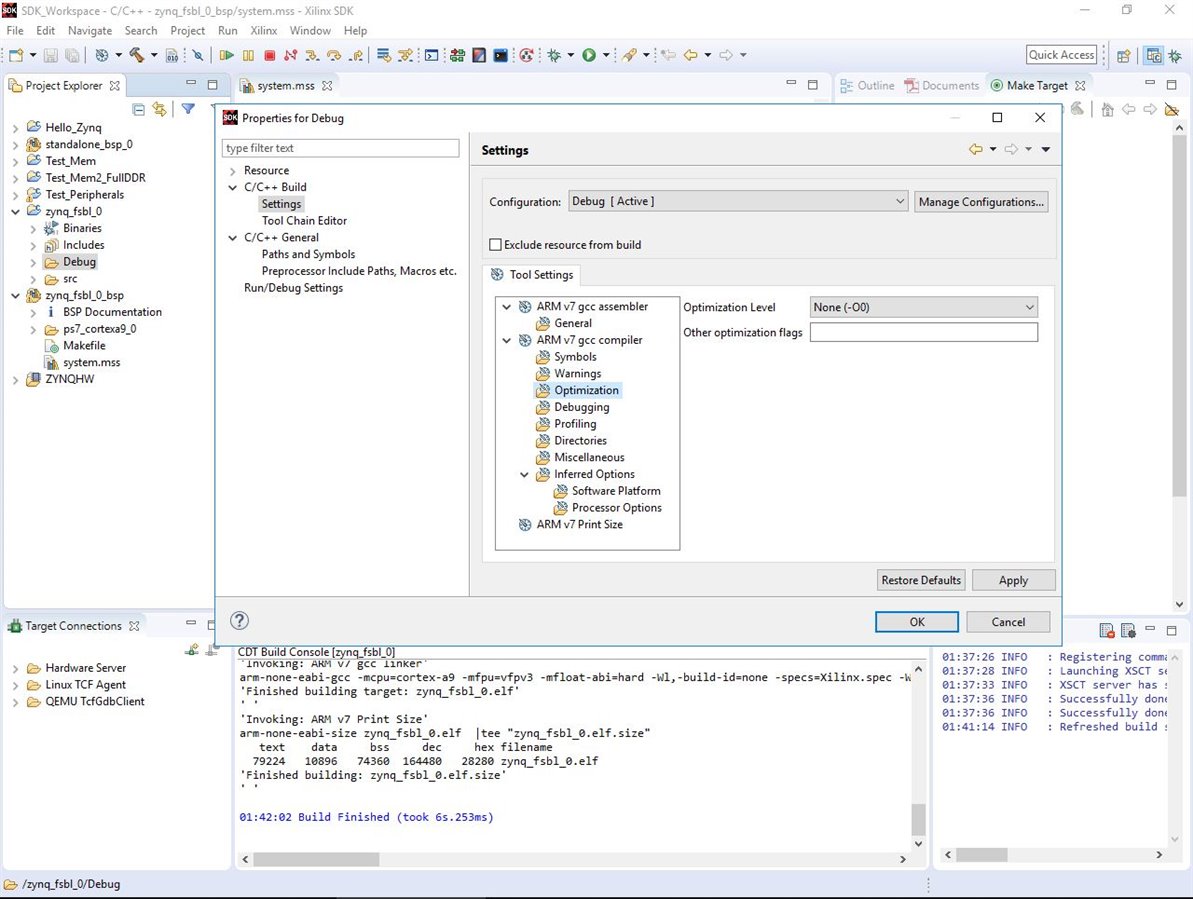Open the Xilinx menu
1193x899 pixels.
[x=263, y=31]
